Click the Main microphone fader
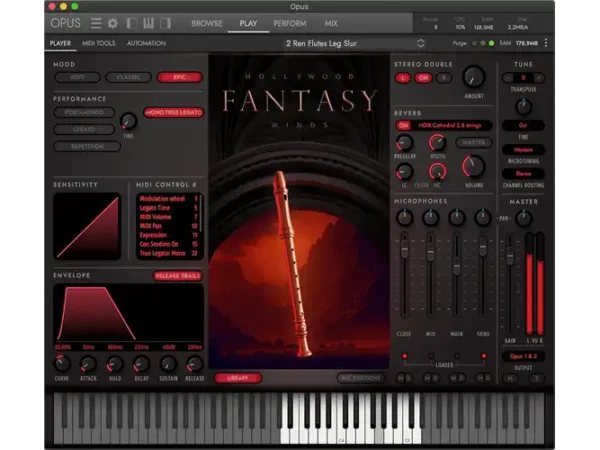 coord(457,267)
